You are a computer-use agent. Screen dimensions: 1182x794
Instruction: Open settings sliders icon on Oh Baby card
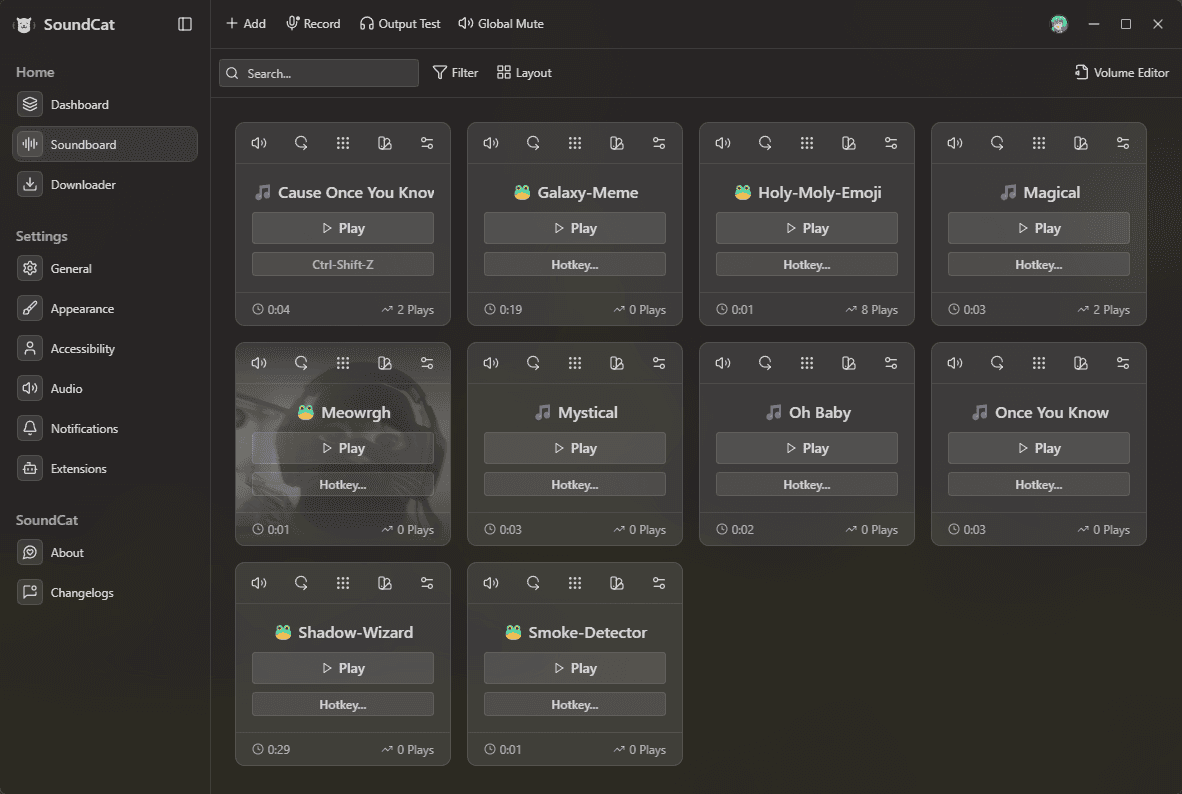891,363
